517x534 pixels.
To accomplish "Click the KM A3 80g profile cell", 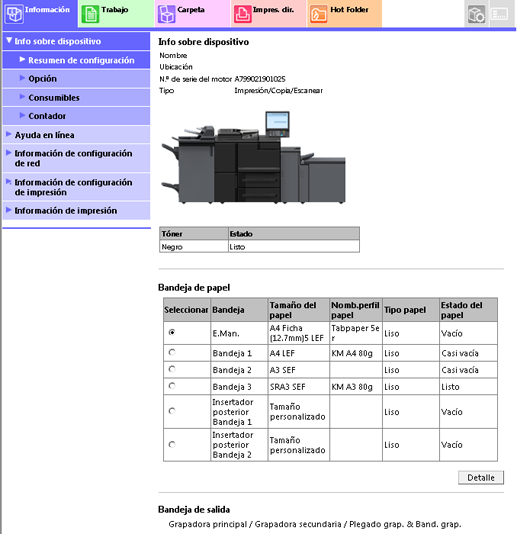I will [356, 387].
